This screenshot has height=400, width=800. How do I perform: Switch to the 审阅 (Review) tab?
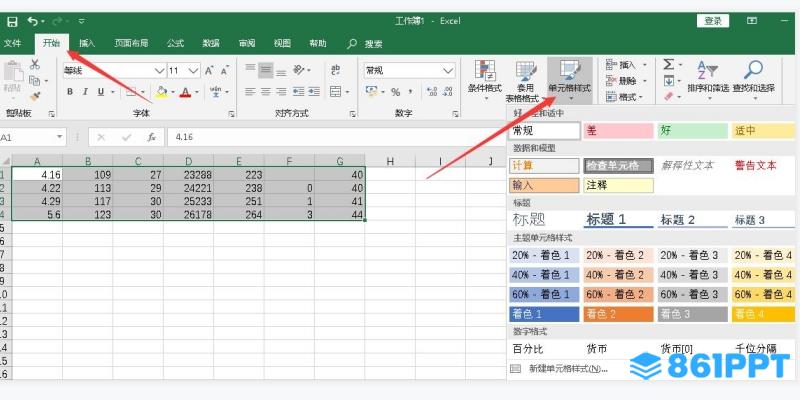tap(247, 44)
